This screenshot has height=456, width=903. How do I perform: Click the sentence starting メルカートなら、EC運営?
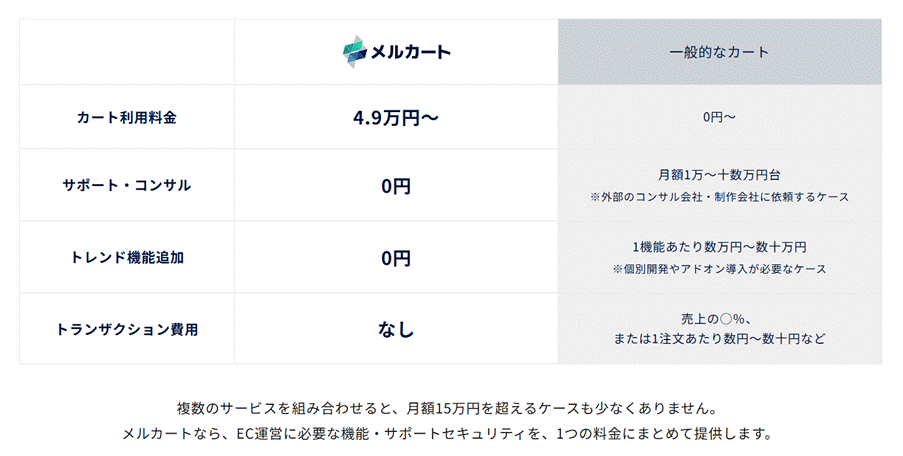click(x=447, y=434)
